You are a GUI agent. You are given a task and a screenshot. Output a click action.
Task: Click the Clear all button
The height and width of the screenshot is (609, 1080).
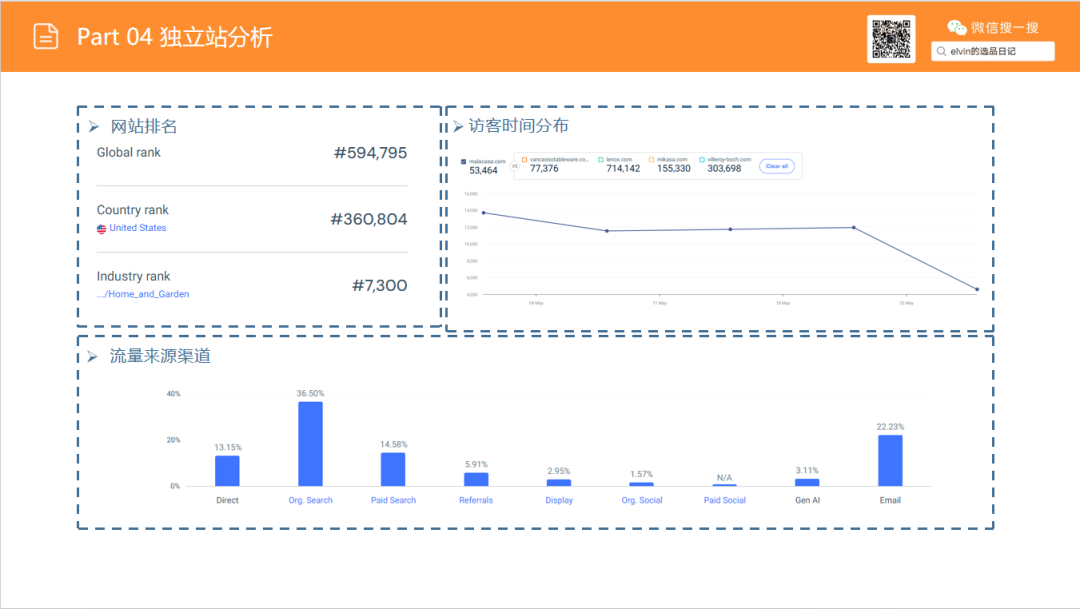[777, 166]
